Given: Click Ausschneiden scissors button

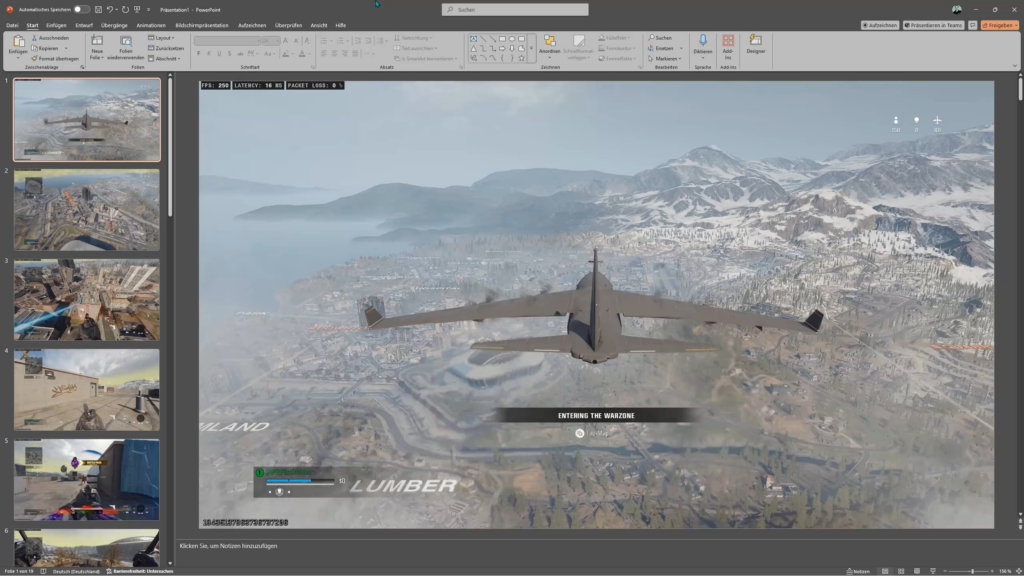Looking at the screenshot, I should pyautogui.click(x=50, y=38).
